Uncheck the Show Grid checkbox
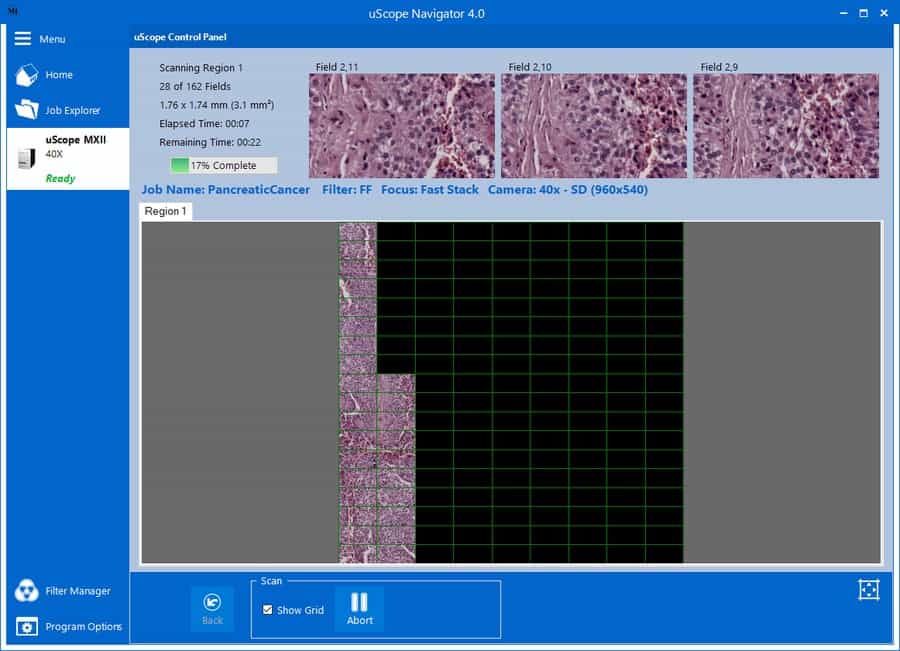900x651 pixels. (268, 610)
